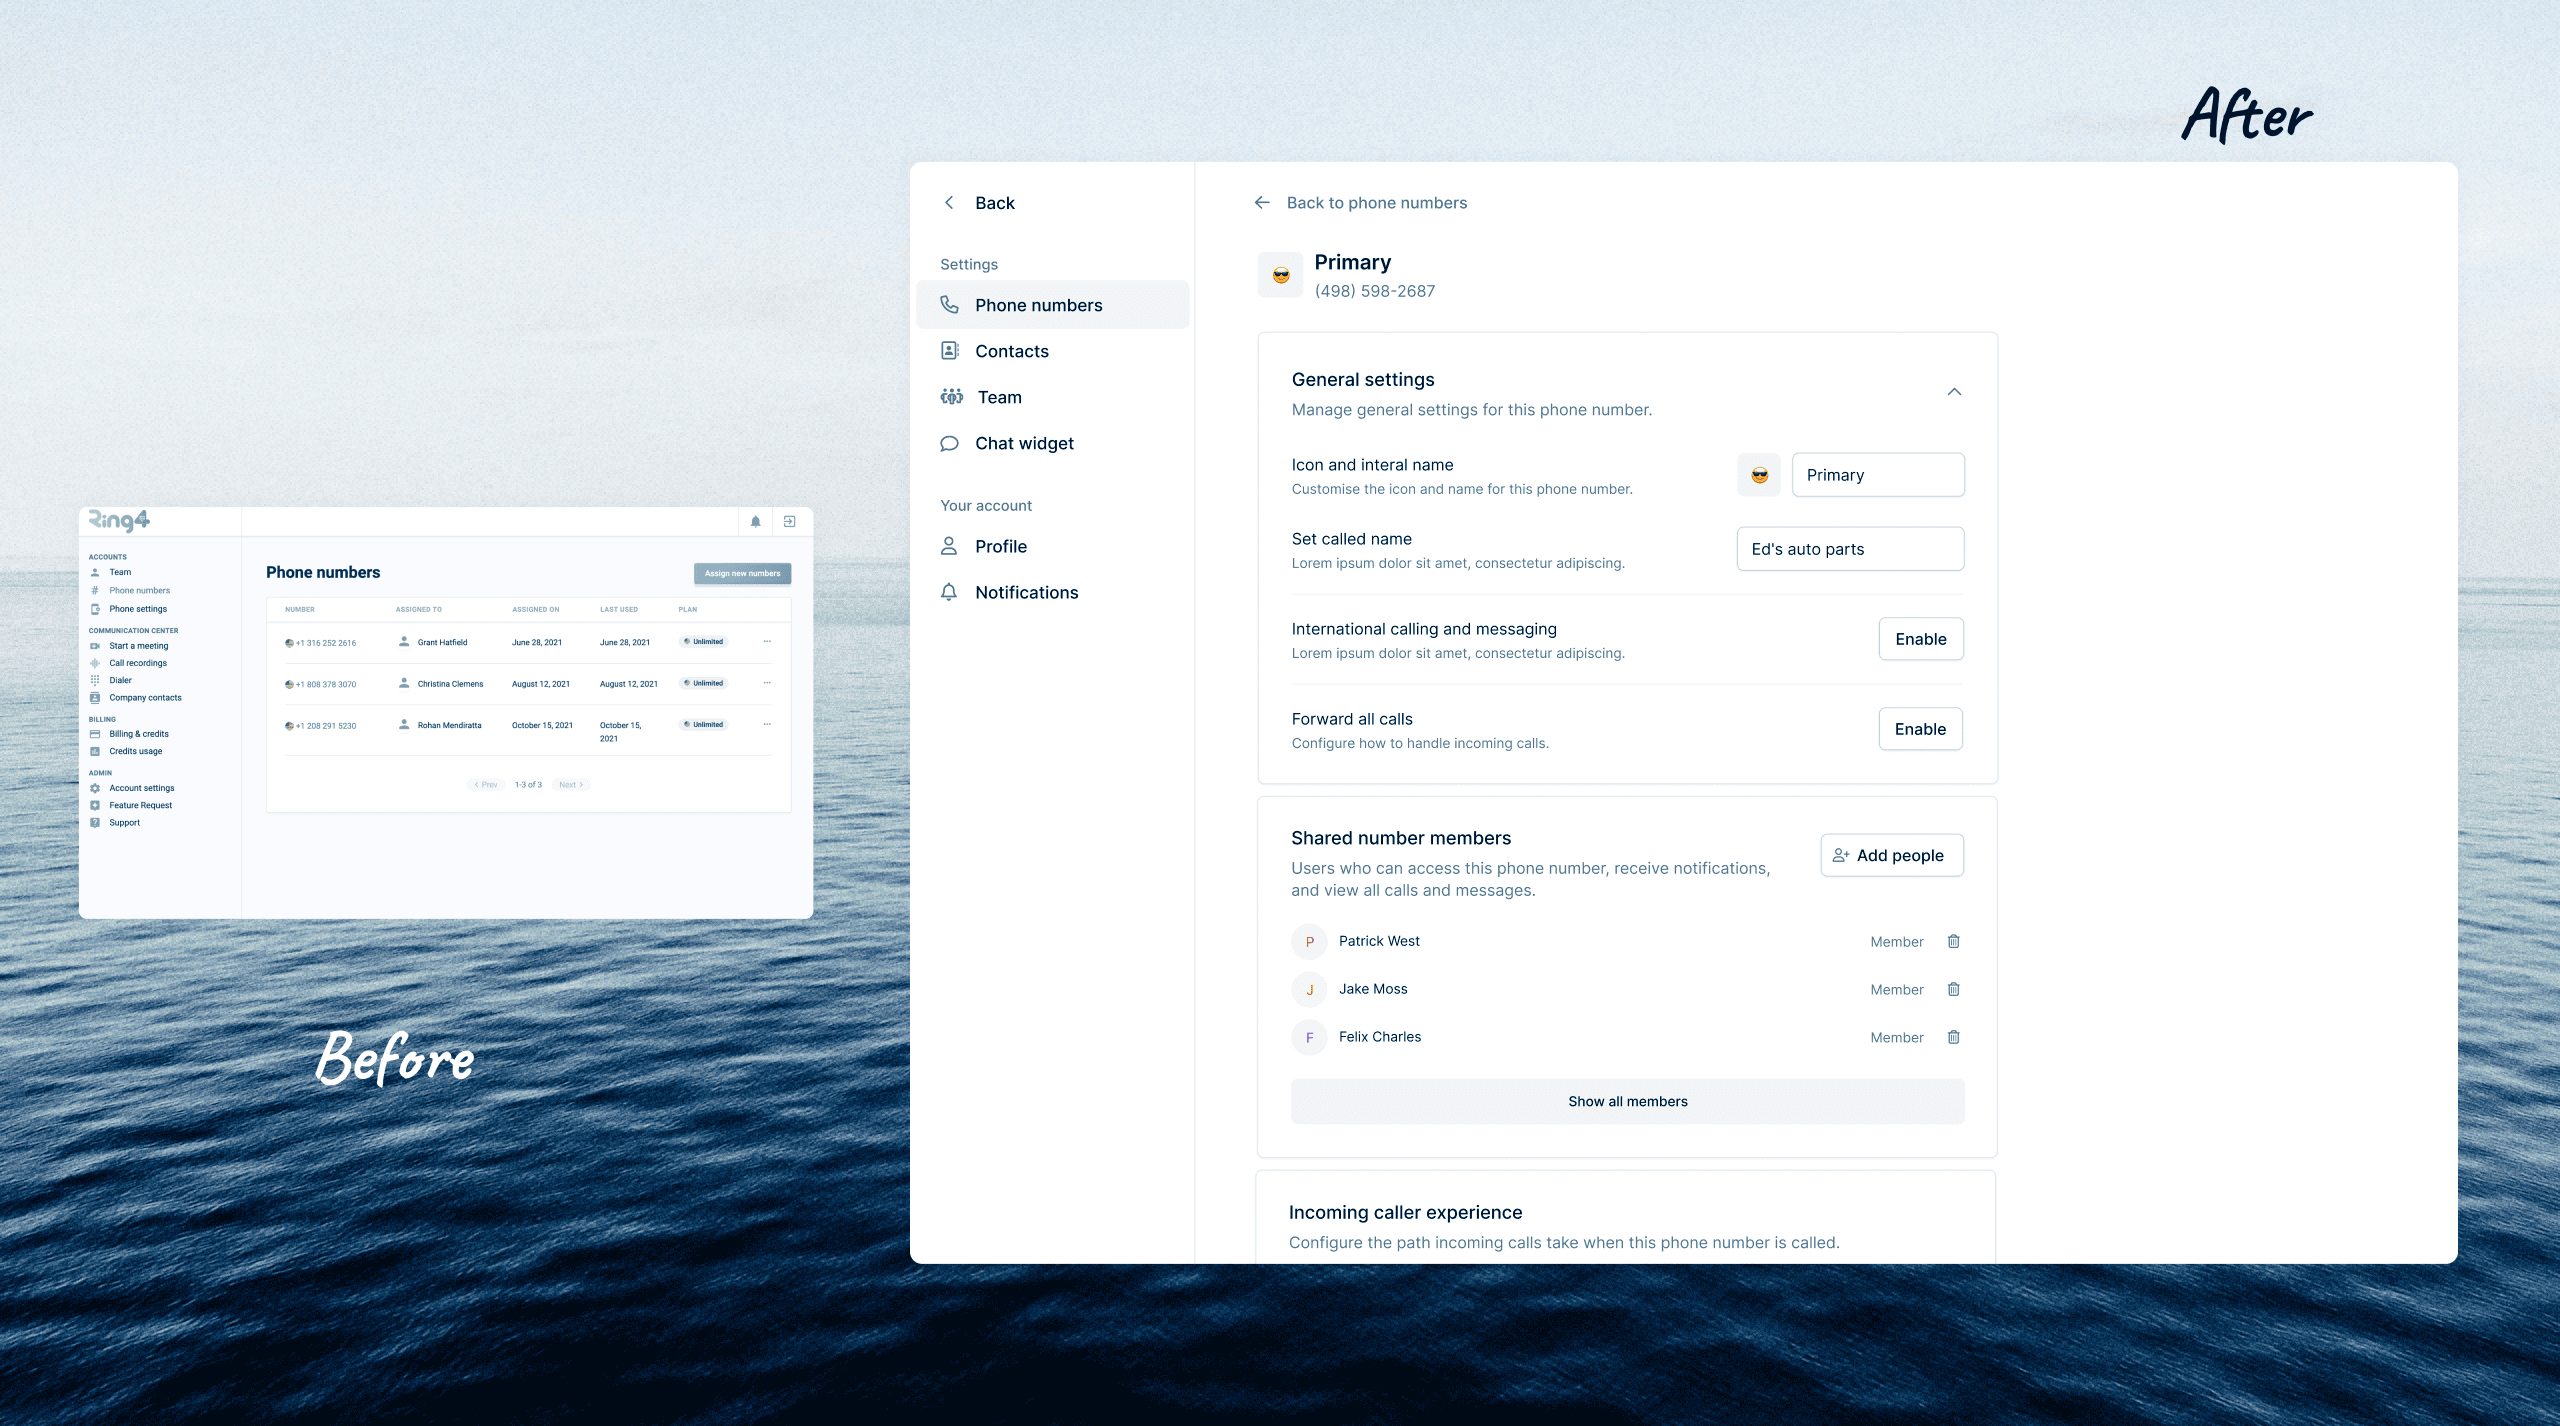Open Contacts in settings sidebar
This screenshot has height=1426, width=2560.
click(1011, 351)
